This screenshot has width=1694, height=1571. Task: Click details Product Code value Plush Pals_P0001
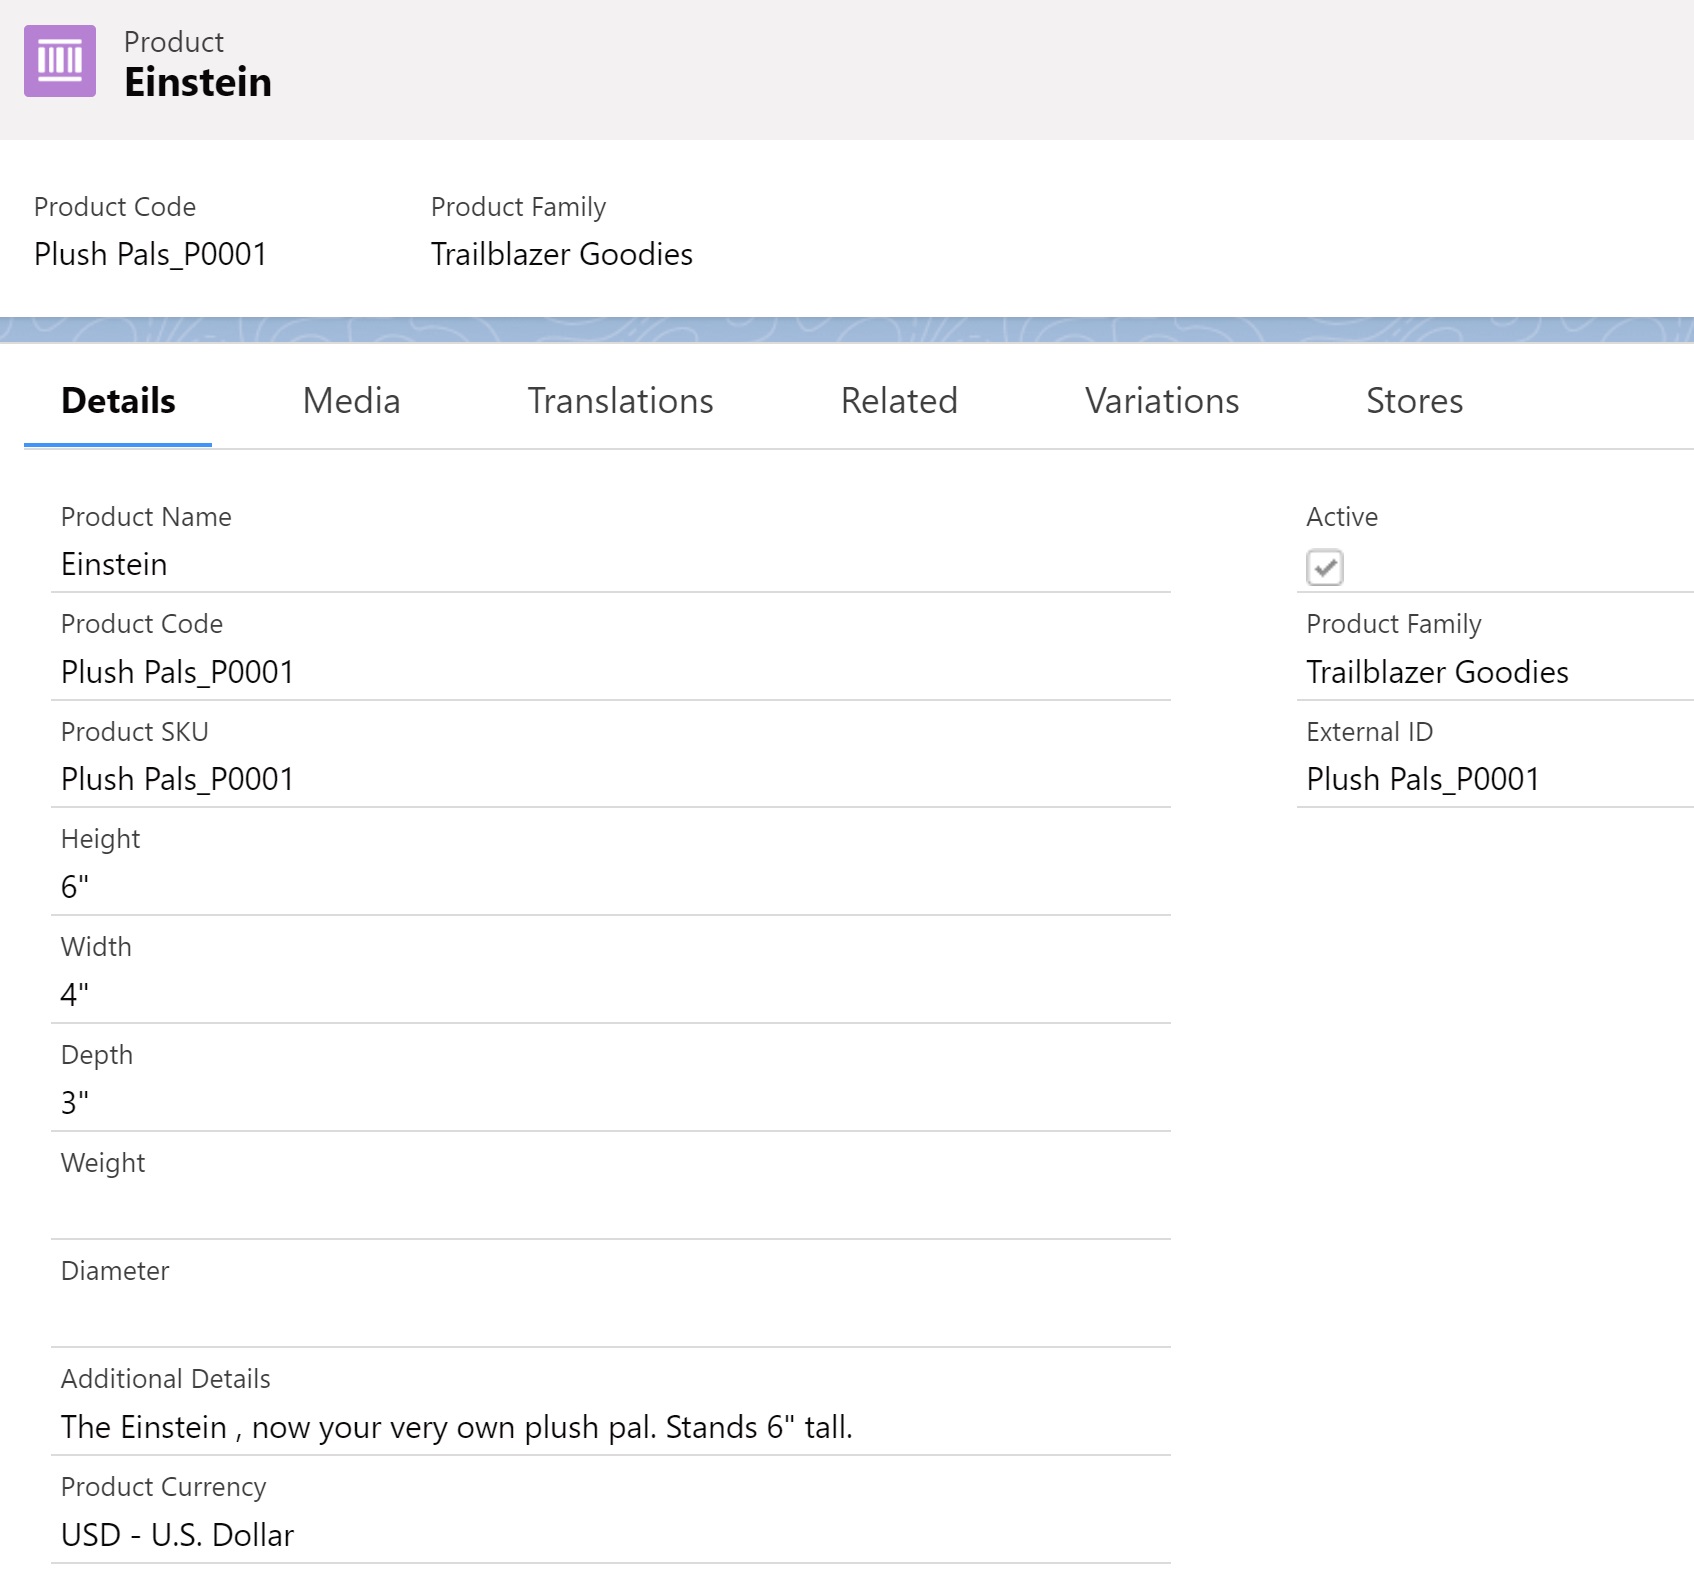(x=177, y=672)
